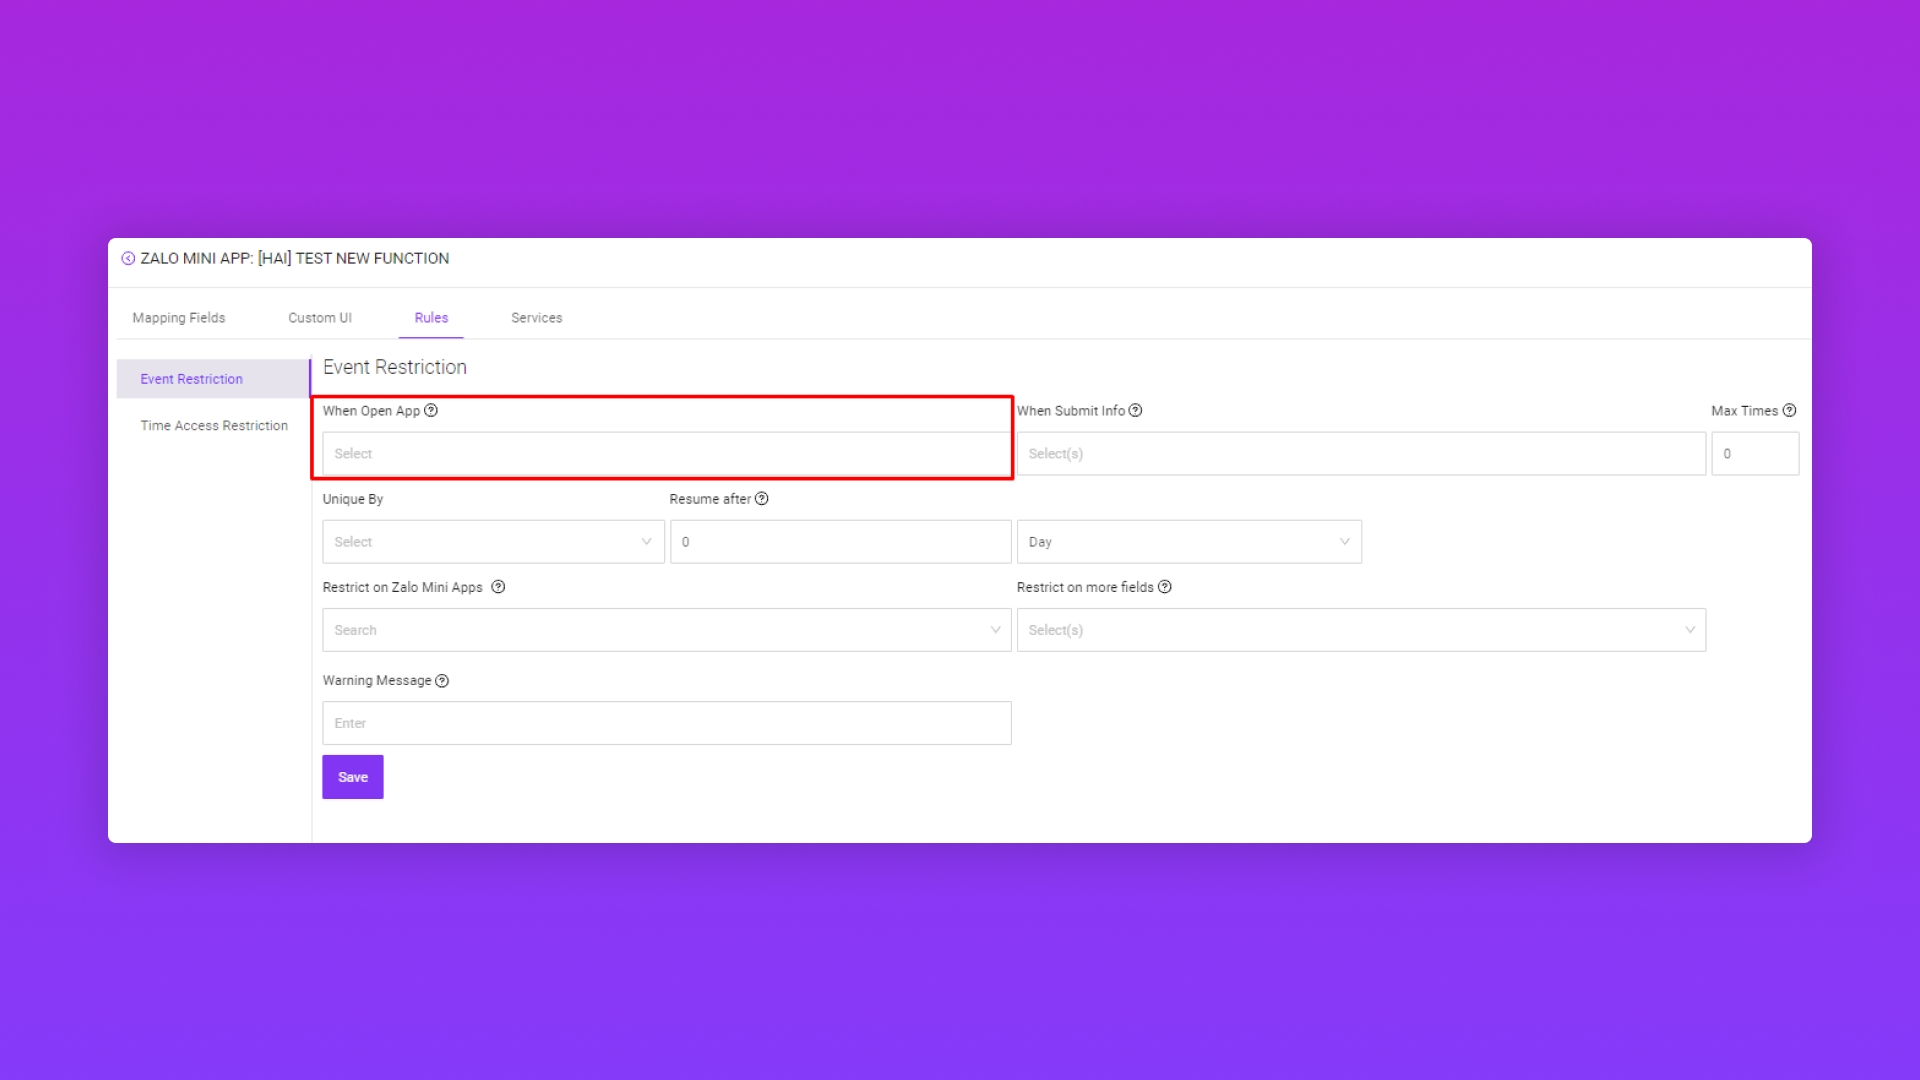Go to the Services tab
Viewport: 1920px width, 1080px height.
(x=536, y=317)
